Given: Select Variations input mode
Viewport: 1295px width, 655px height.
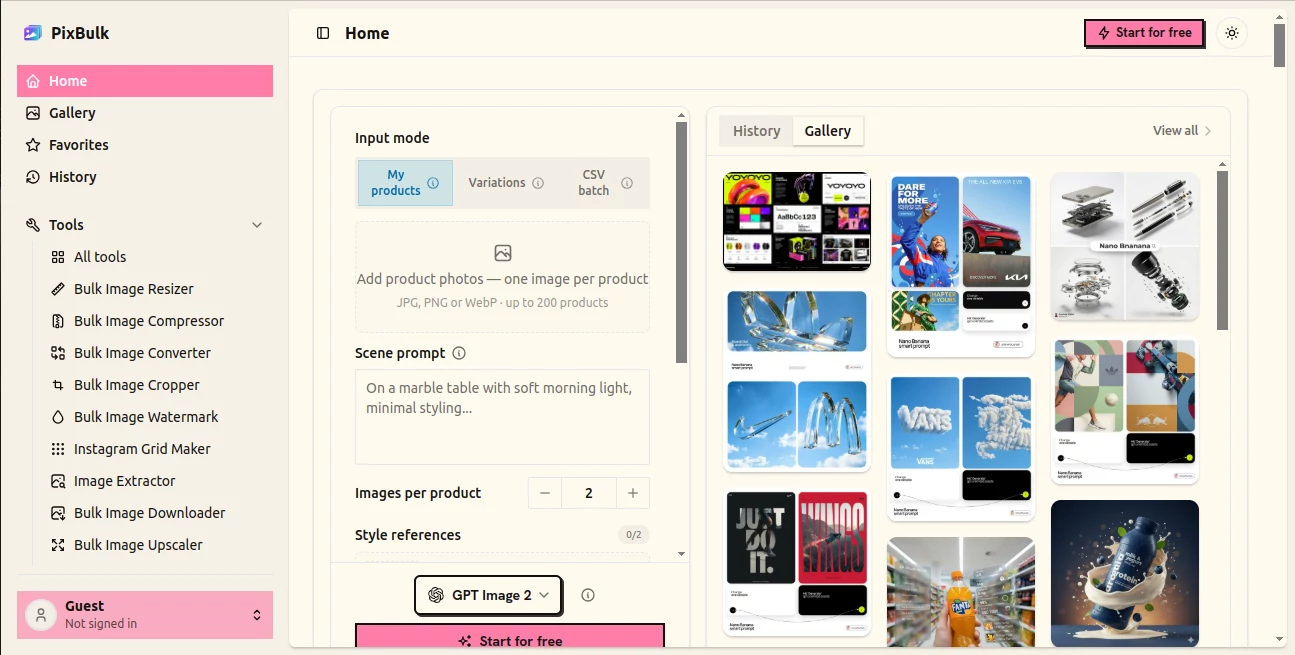Looking at the screenshot, I should tap(506, 183).
